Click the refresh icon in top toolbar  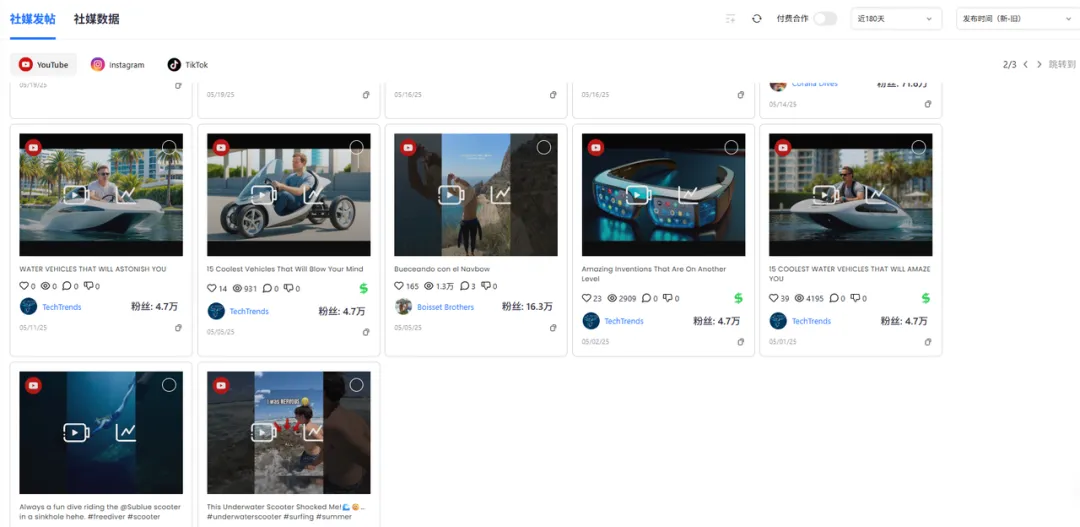click(757, 19)
